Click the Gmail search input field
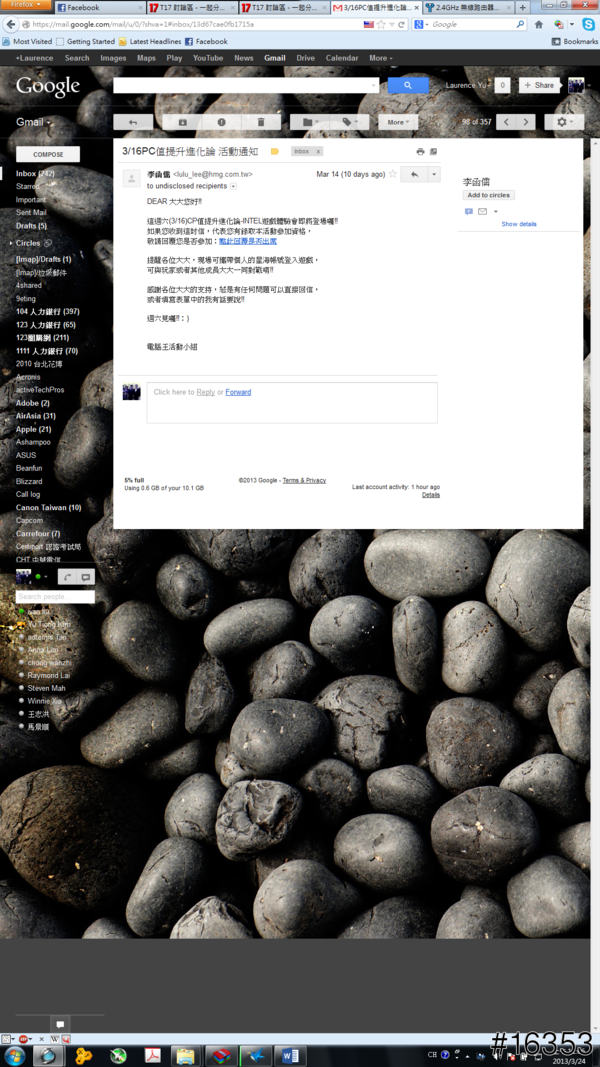This screenshot has width=600, height=1067. tap(241, 85)
